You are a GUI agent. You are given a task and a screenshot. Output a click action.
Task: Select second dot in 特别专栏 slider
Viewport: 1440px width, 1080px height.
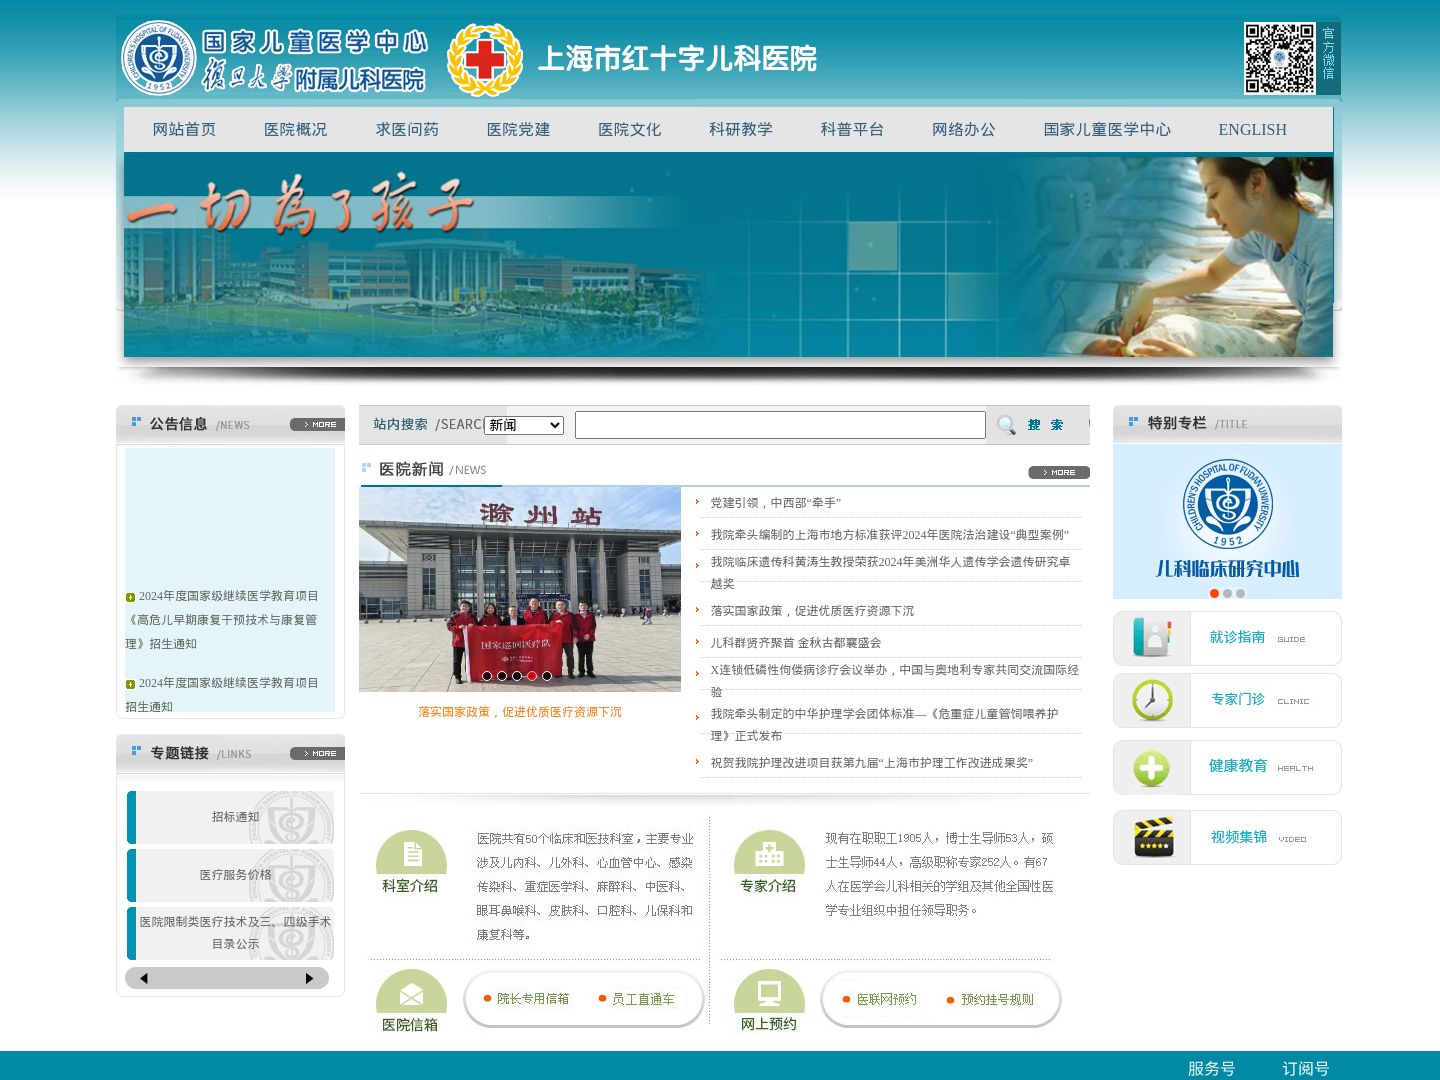(1228, 593)
